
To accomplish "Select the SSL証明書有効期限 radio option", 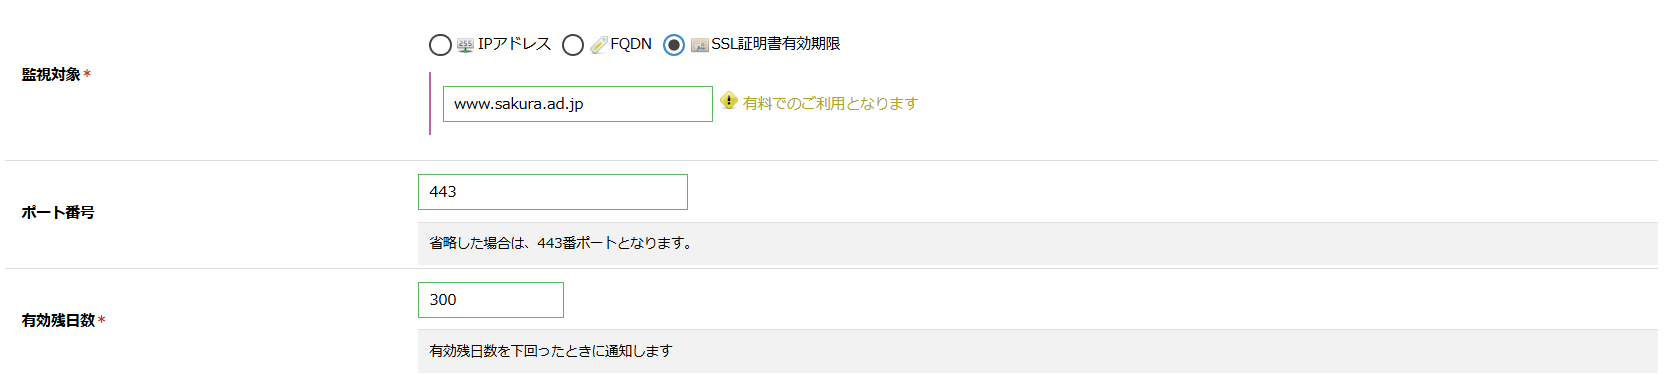I will [674, 45].
